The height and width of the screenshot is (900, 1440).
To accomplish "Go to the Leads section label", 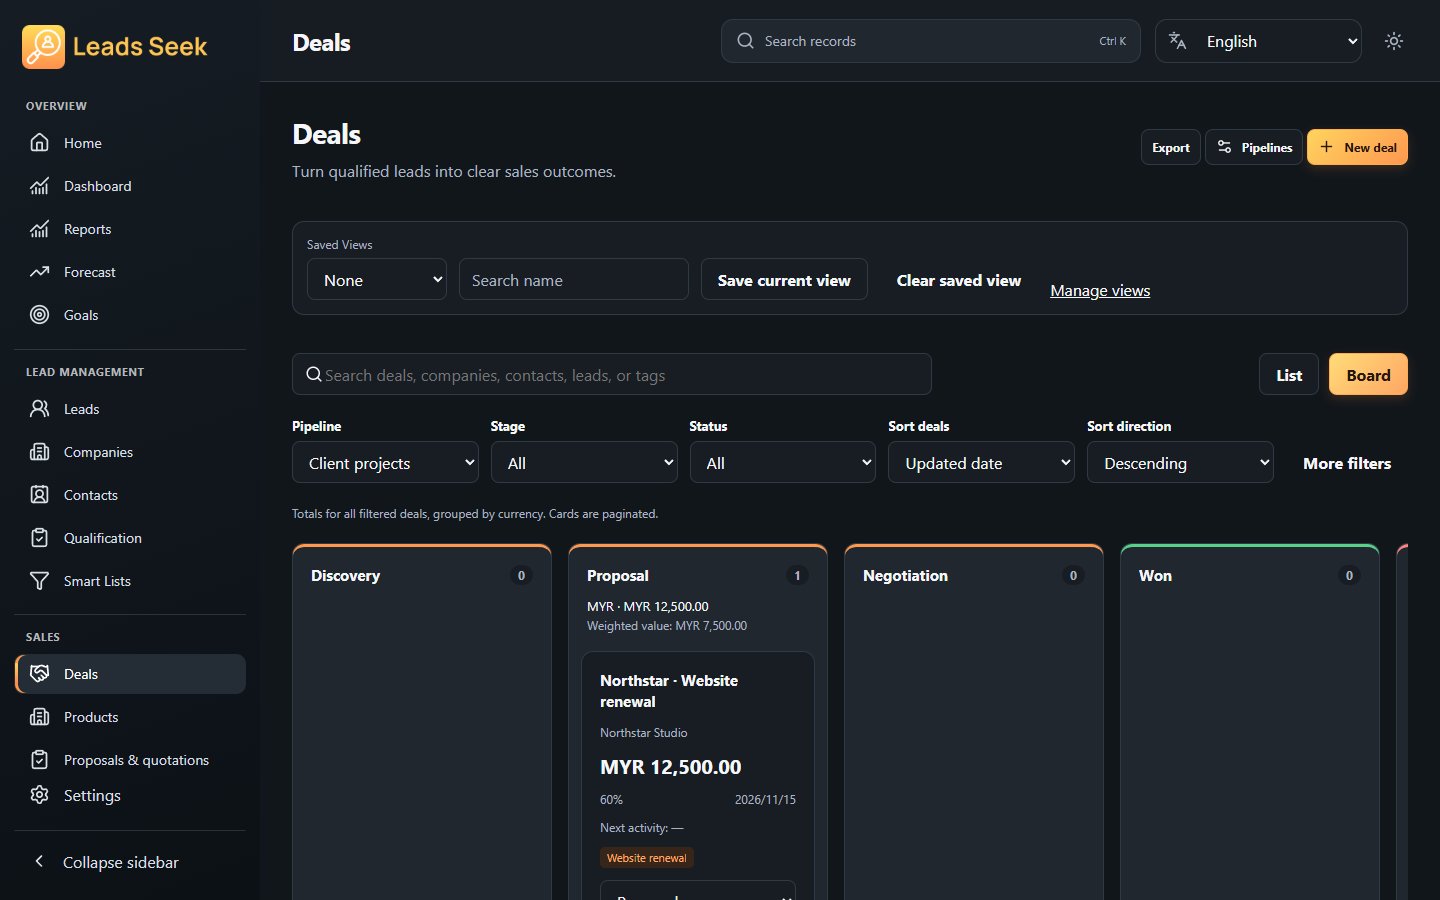I will 81,409.
